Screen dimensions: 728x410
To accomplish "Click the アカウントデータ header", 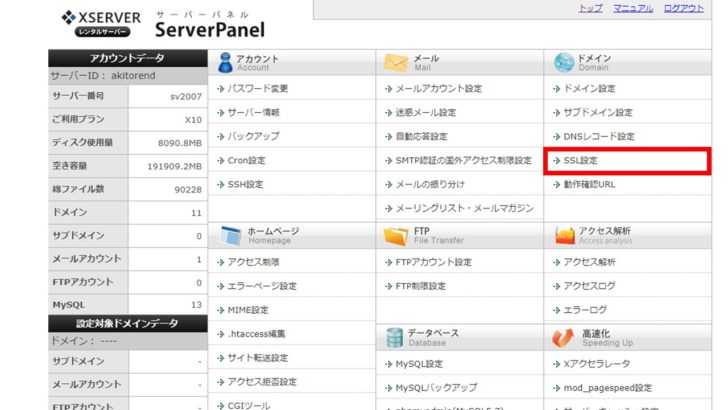I will point(128,58).
